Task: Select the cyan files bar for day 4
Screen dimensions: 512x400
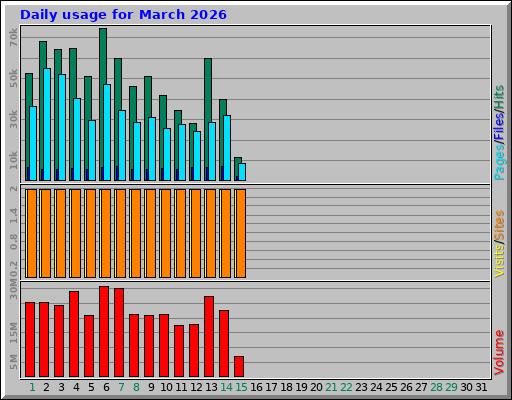Action: [x=77, y=139]
